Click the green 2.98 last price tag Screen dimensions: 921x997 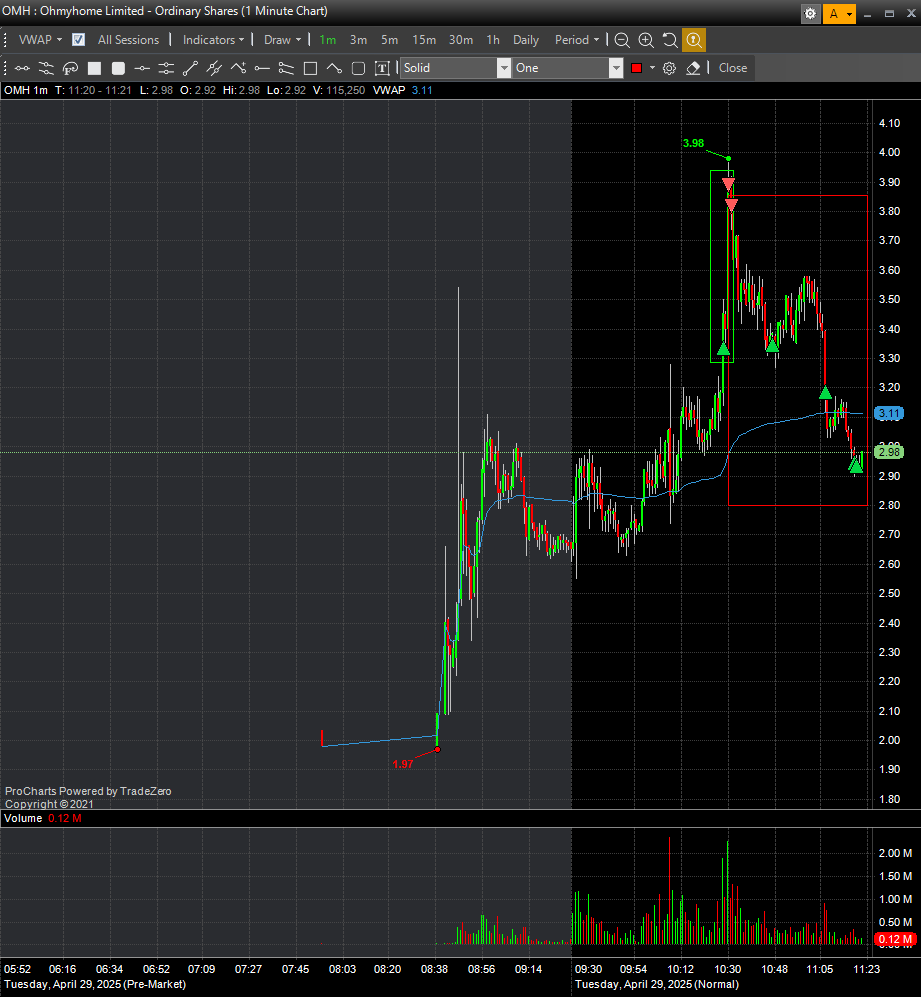tap(889, 452)
